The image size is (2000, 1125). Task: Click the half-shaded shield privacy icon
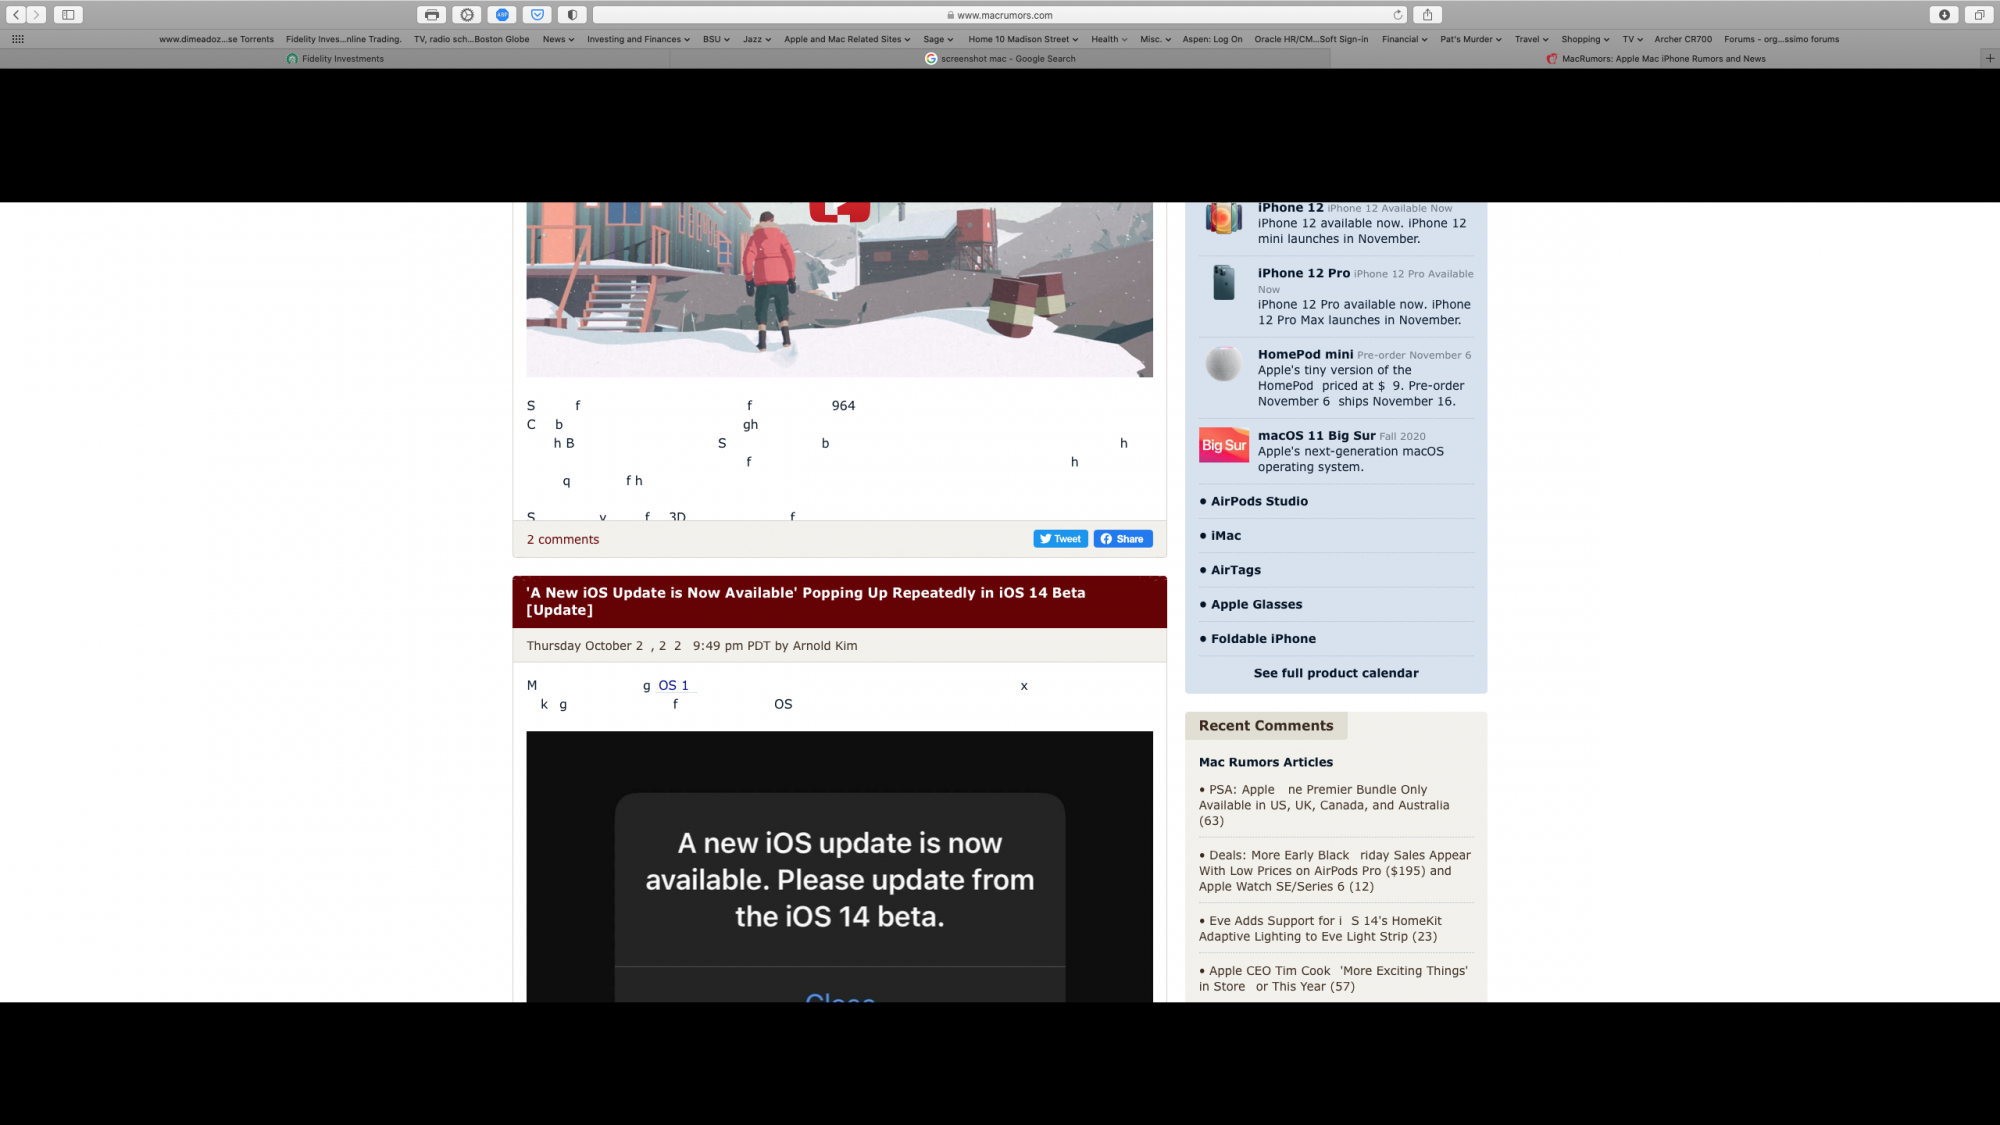(572, 15)
